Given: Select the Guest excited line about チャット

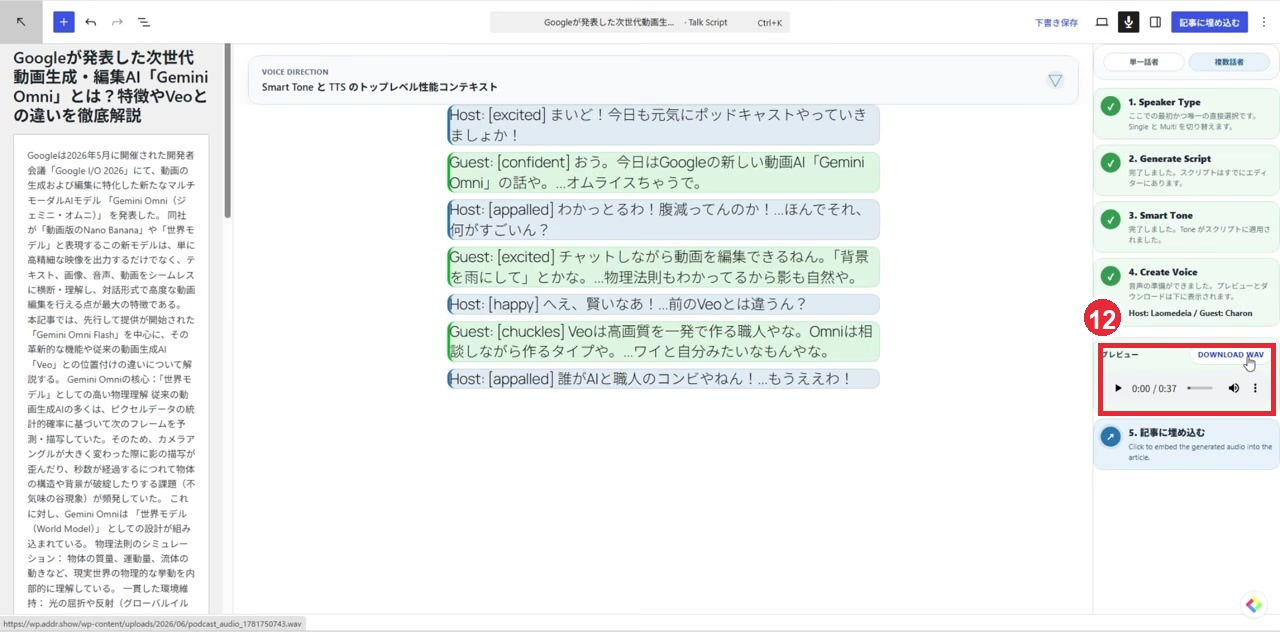Looking at the screenshot, I should tap(664, 267).
